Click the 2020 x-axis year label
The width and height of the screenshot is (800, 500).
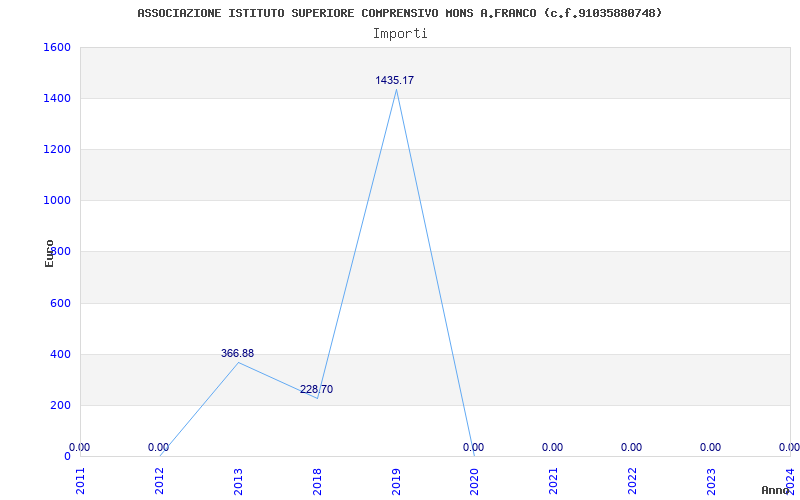[x=474, y=481]
